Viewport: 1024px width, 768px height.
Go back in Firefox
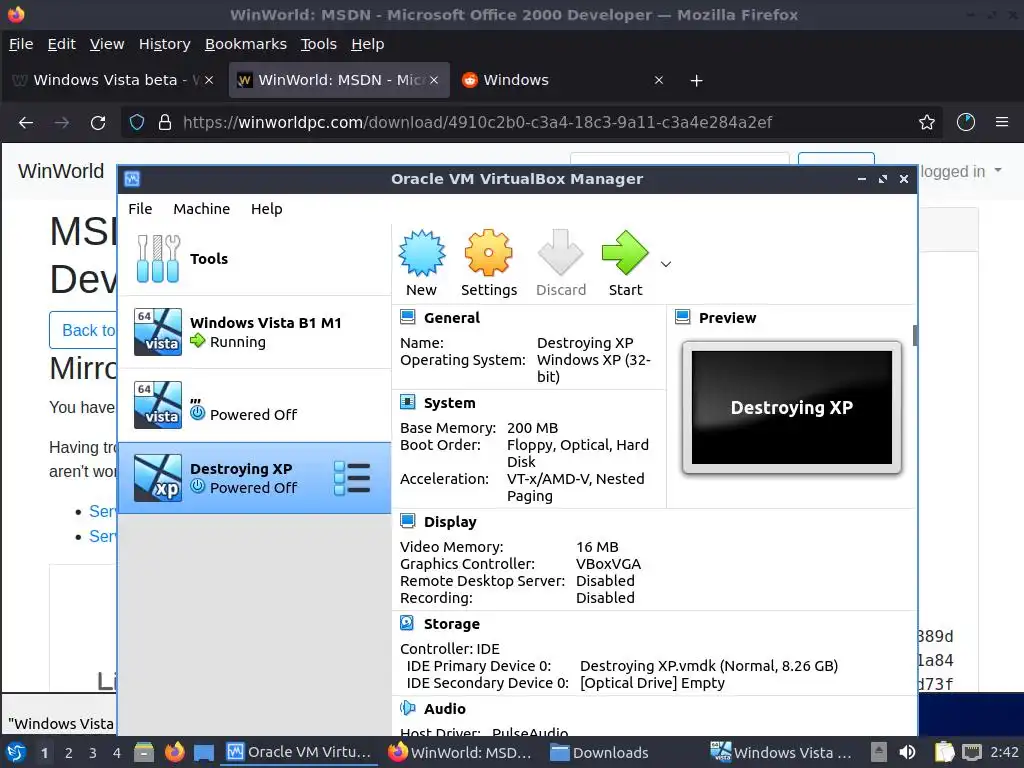pos(26,122)
